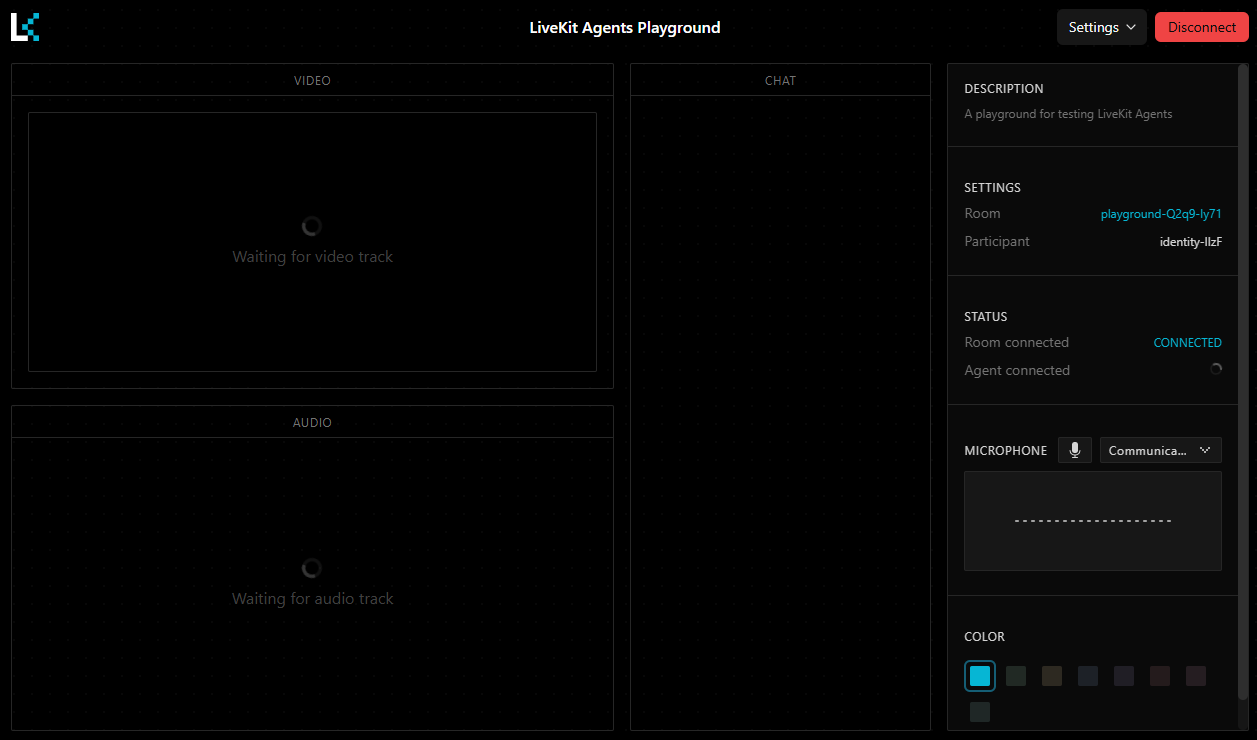The width and height of the screenshot is (1257, 740).
Task: Click the 'A playground for testing LiveKit Agents' text
Action: click(1068, 114)
